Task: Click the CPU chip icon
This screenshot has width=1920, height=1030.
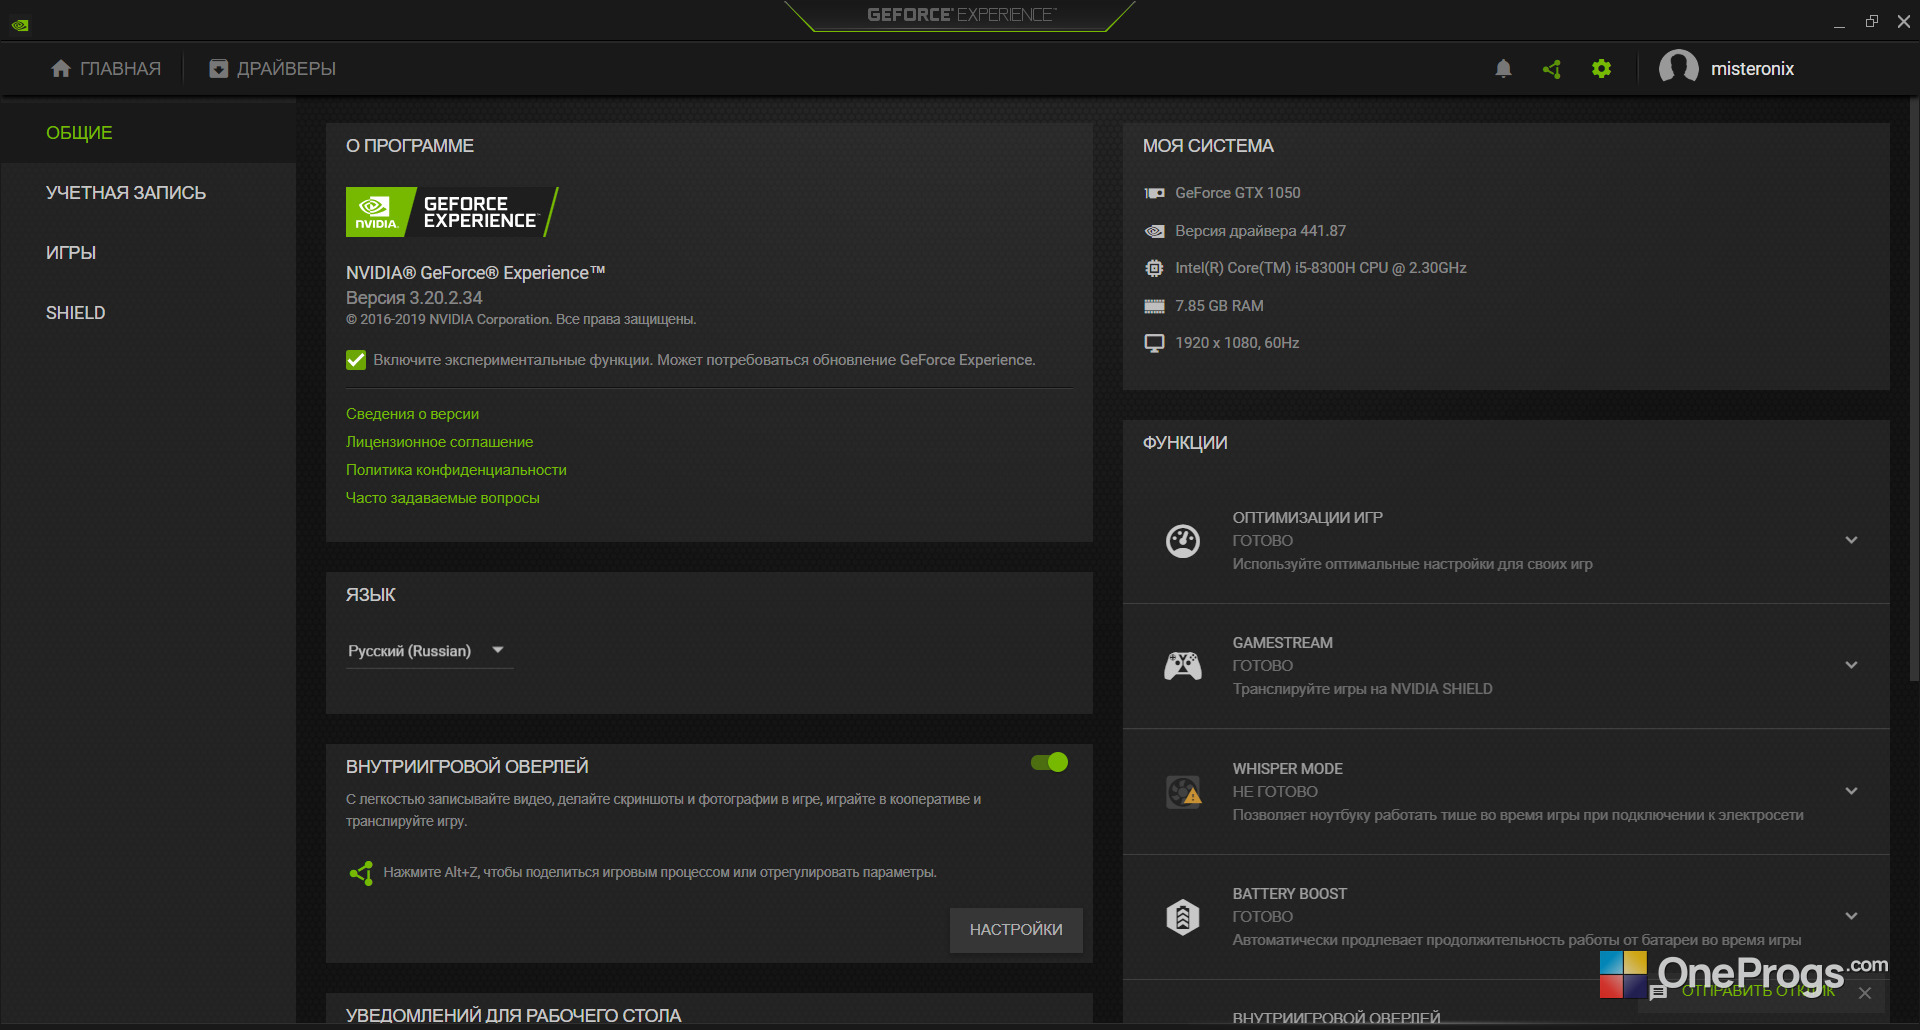Action: (x=1154, y=268)
